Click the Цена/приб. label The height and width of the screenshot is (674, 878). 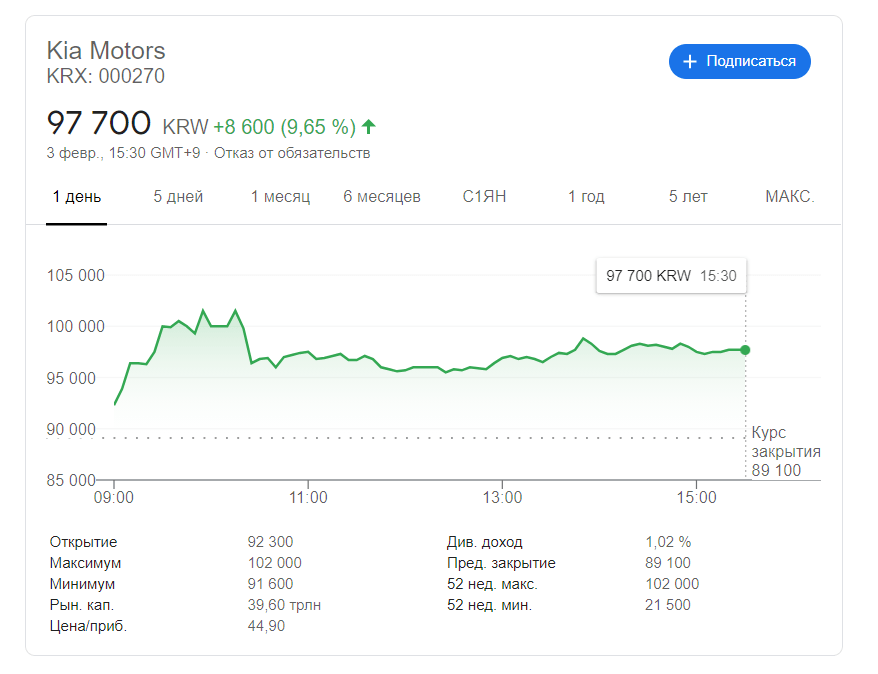point(88,626)
